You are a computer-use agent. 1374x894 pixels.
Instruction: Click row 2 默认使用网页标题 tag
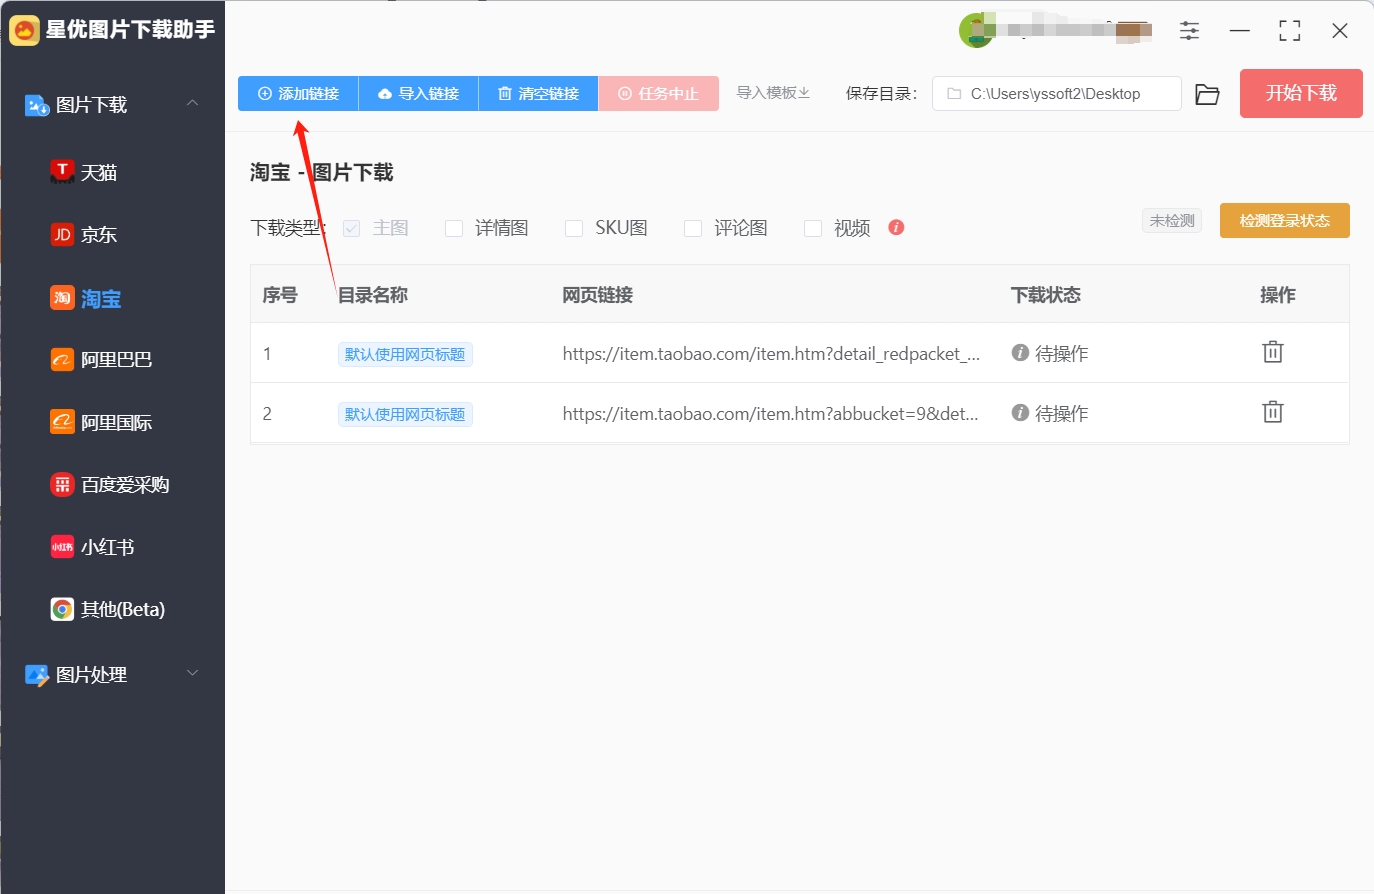click(405, 414)
